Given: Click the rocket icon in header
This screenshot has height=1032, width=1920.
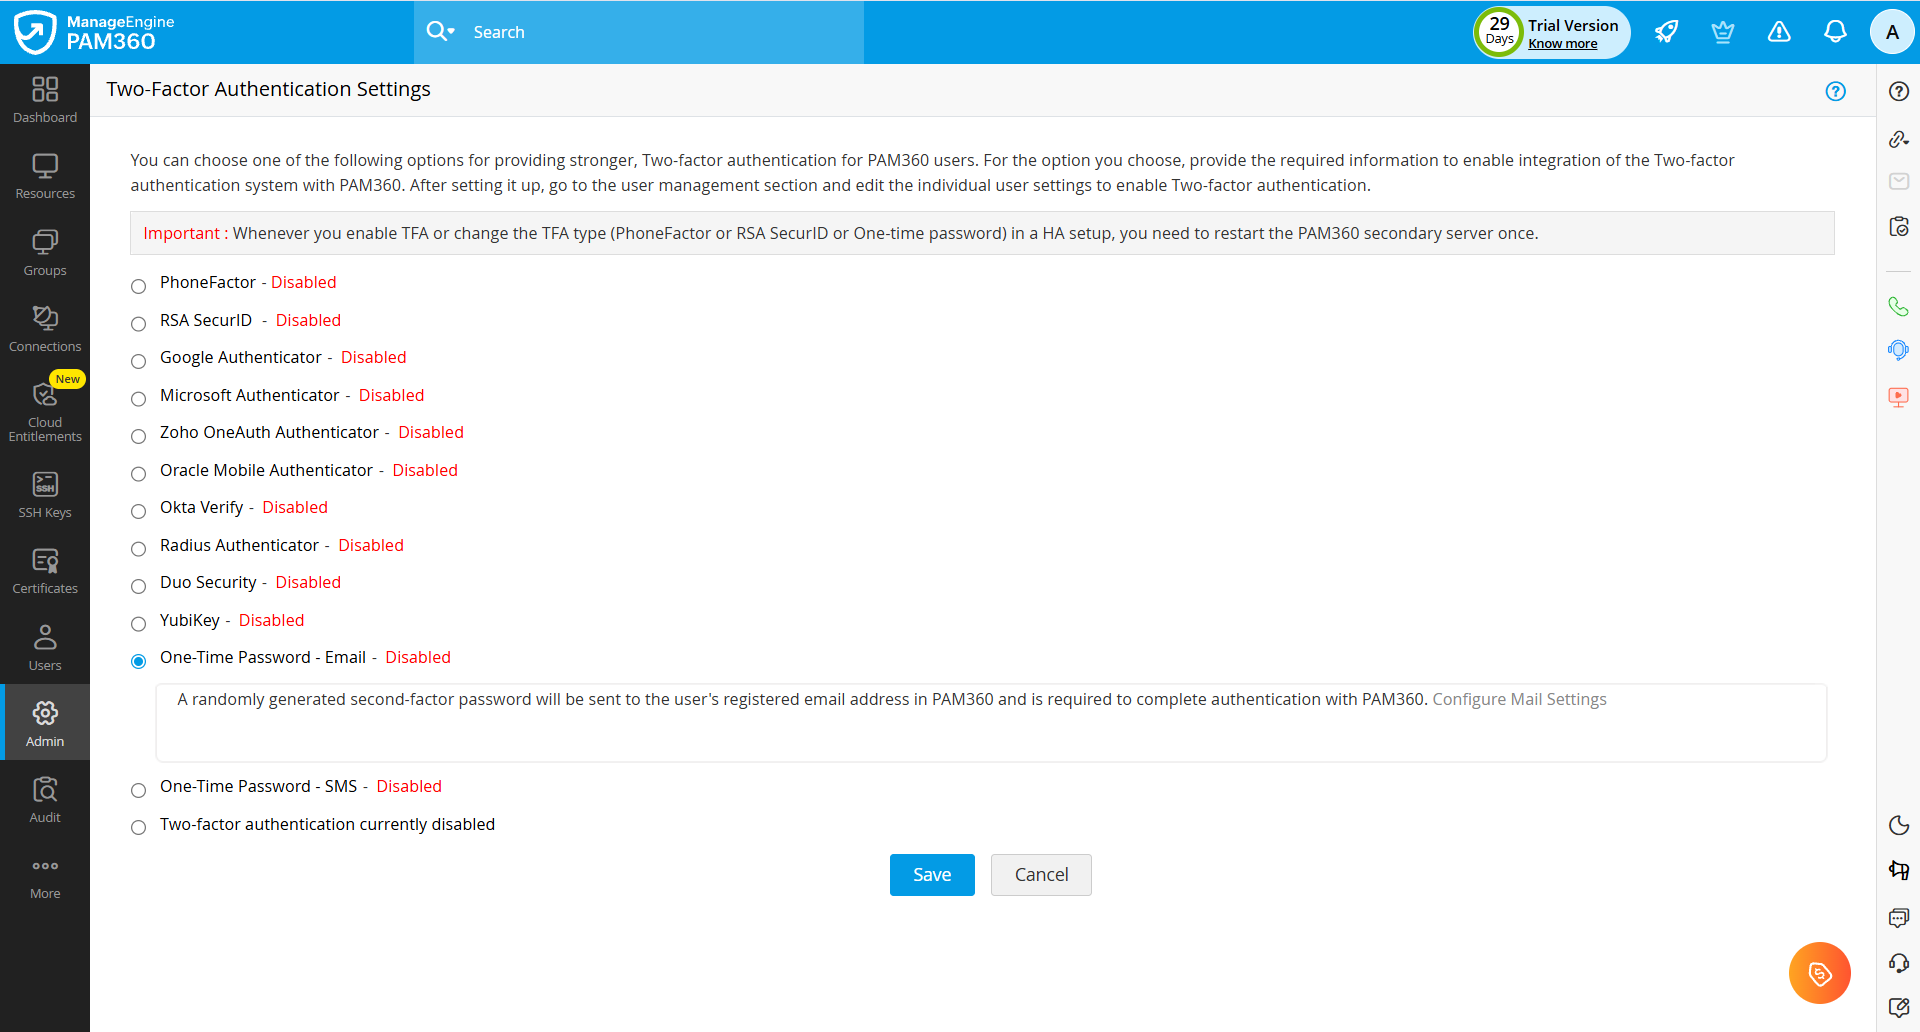Looking at the screenshot, I should click(x=1666, y=32).
